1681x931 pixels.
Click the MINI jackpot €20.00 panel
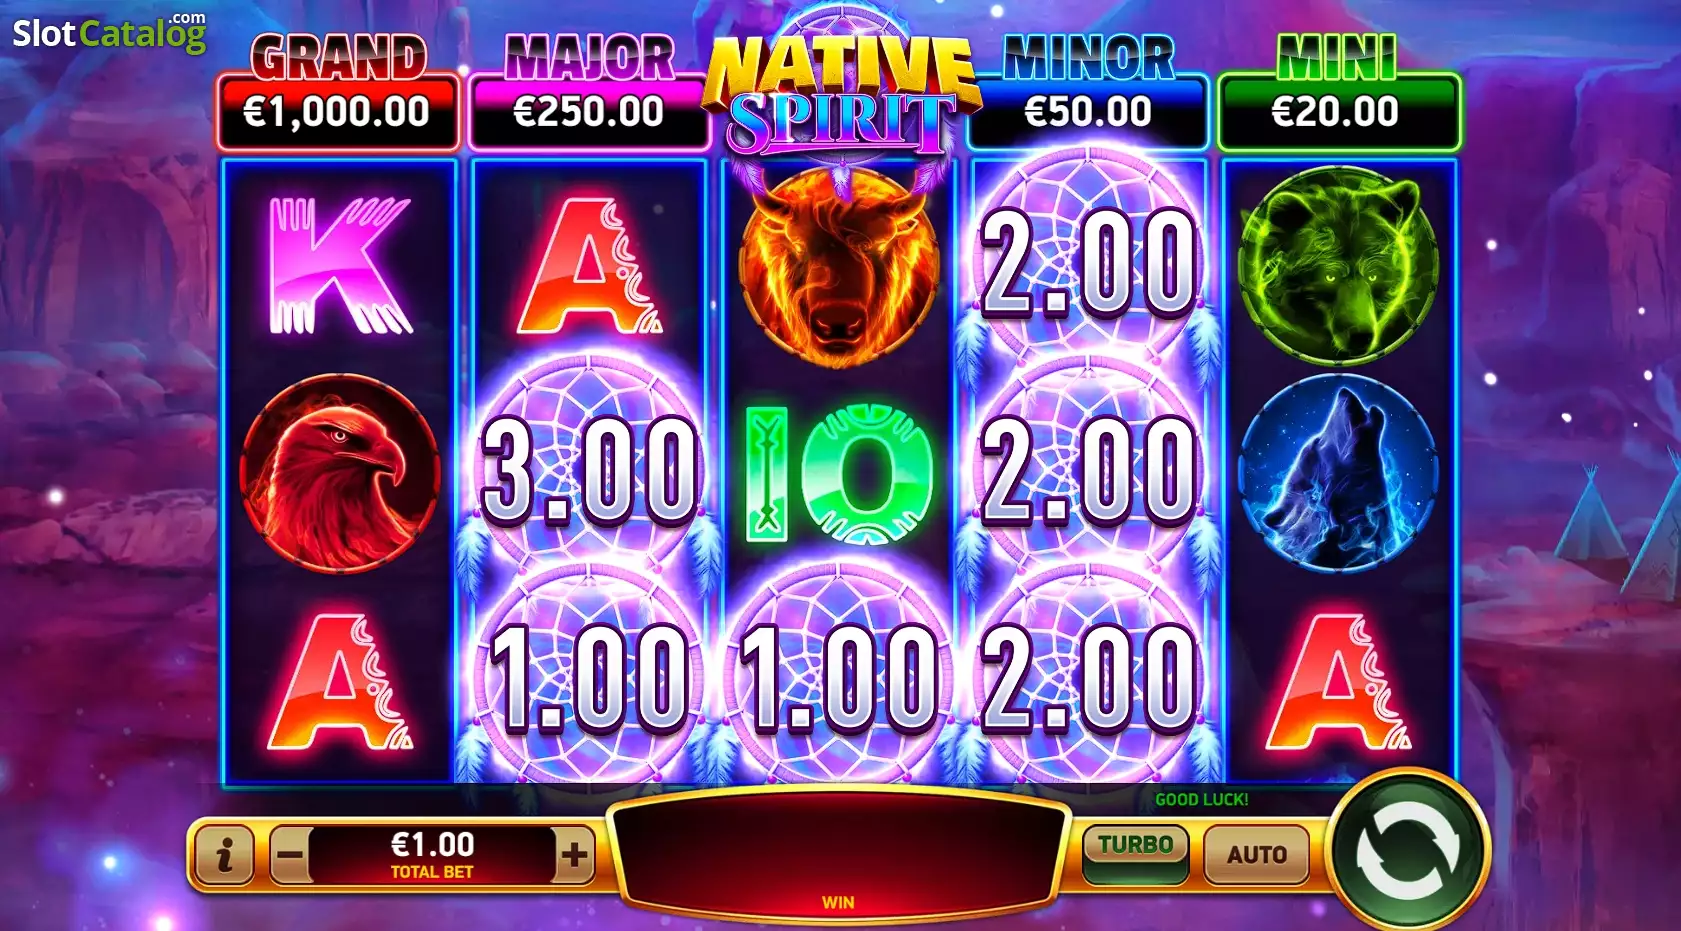1338,111
